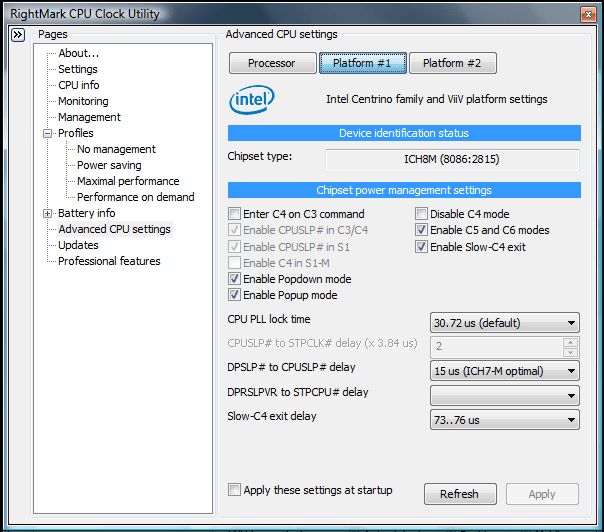Screen dimensions: 604x532
Task: Uncheck Enable Popup mode
Action: [x=234, y=295]
